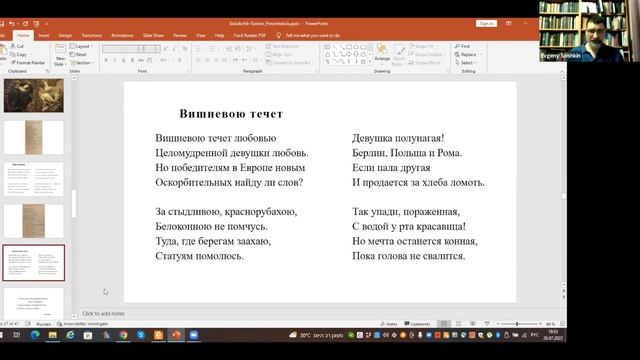Click Copy in the Clipboard group
The height and width of the screenshot is (360, 640).
[18, 54]
